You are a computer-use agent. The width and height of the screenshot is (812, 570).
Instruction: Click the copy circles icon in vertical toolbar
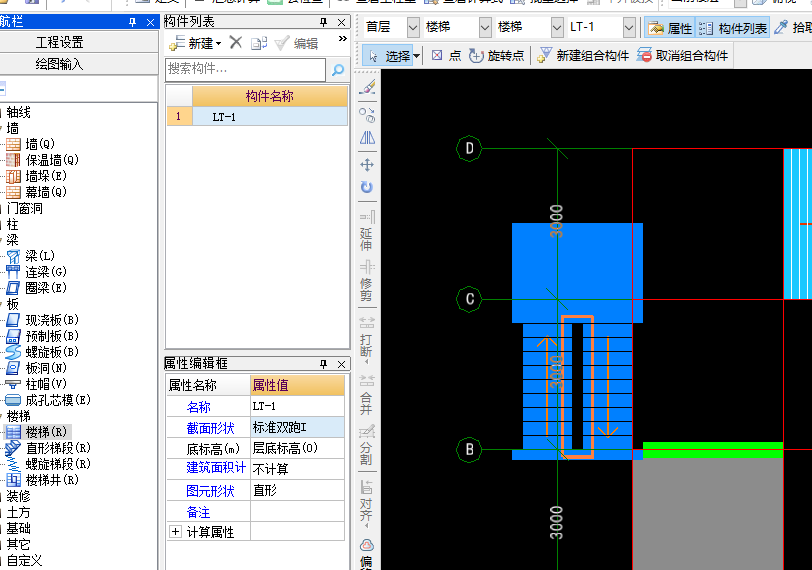tap(367, 114)
